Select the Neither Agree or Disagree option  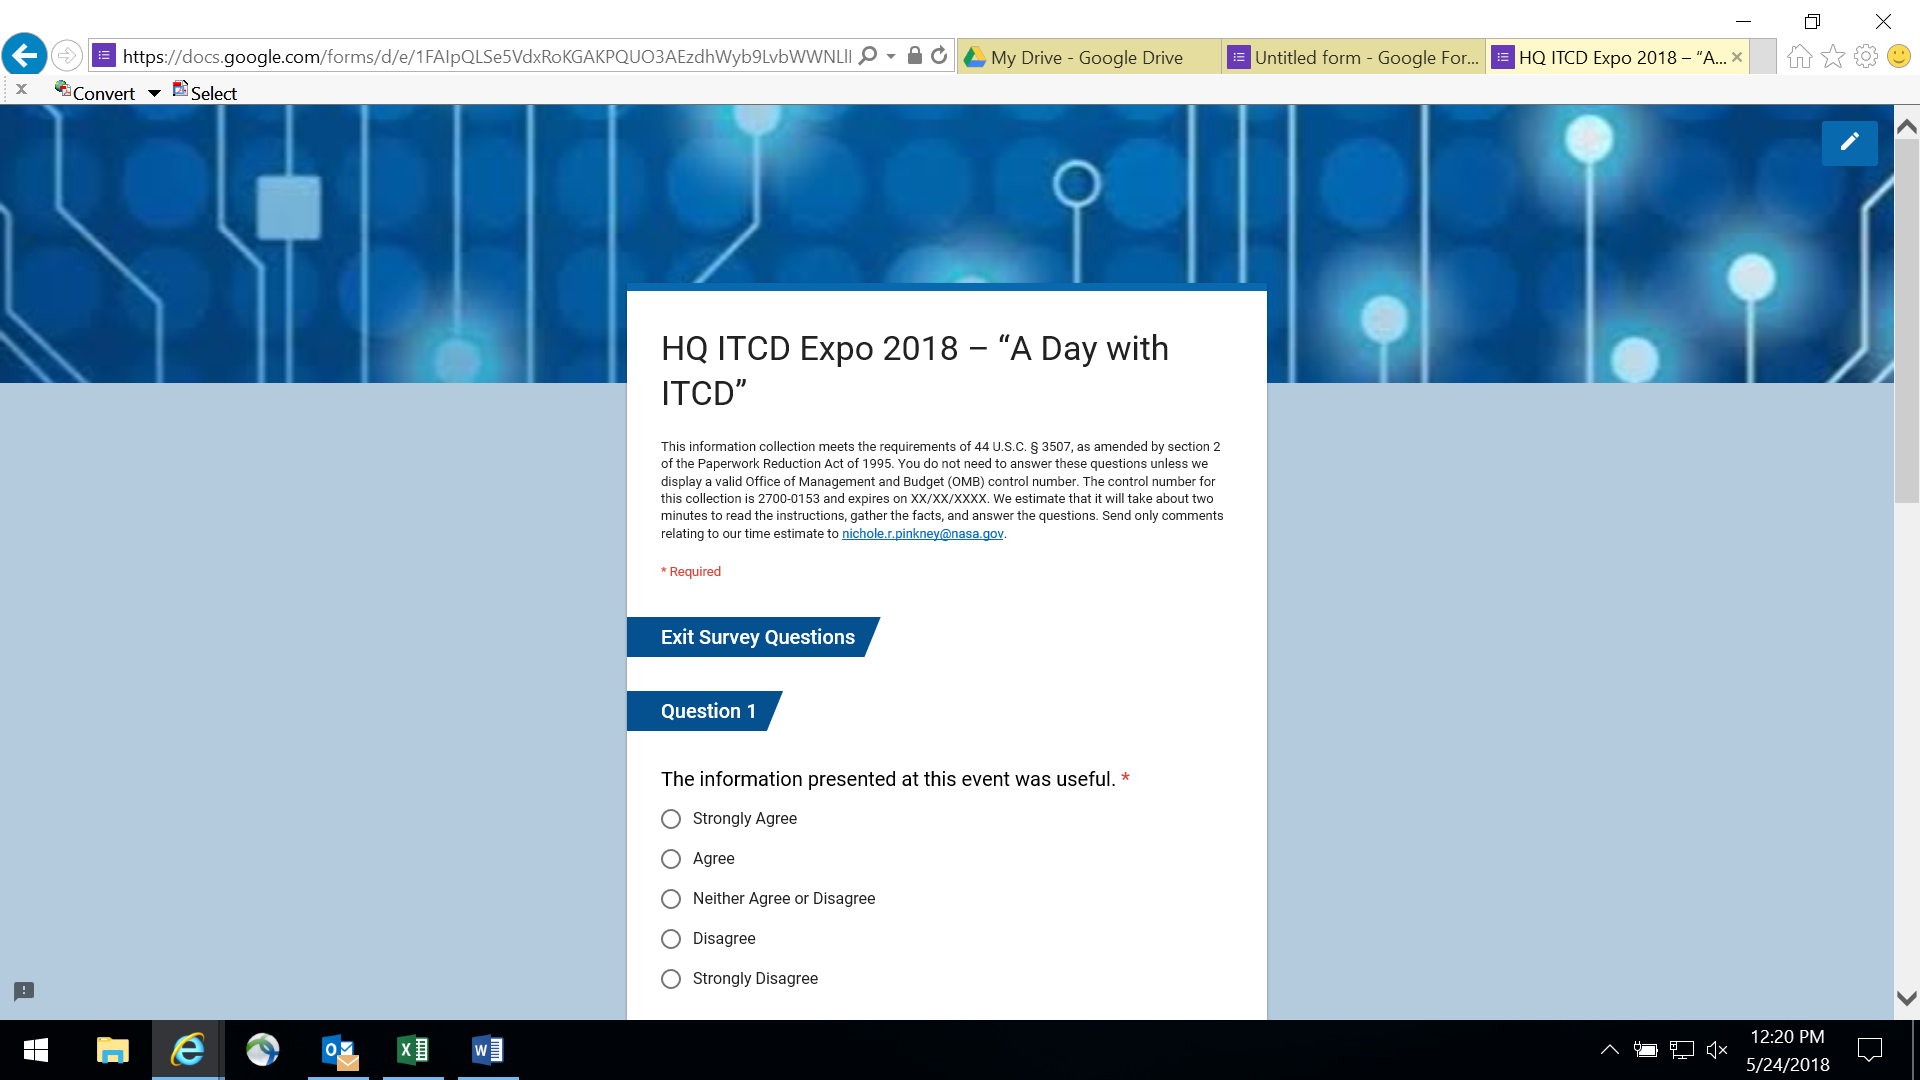(671, 899)
